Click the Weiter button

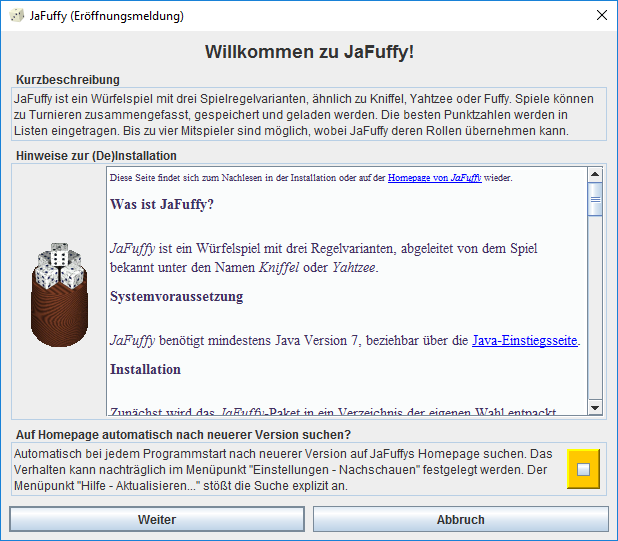pyautogui.click(x=157, y=520)
